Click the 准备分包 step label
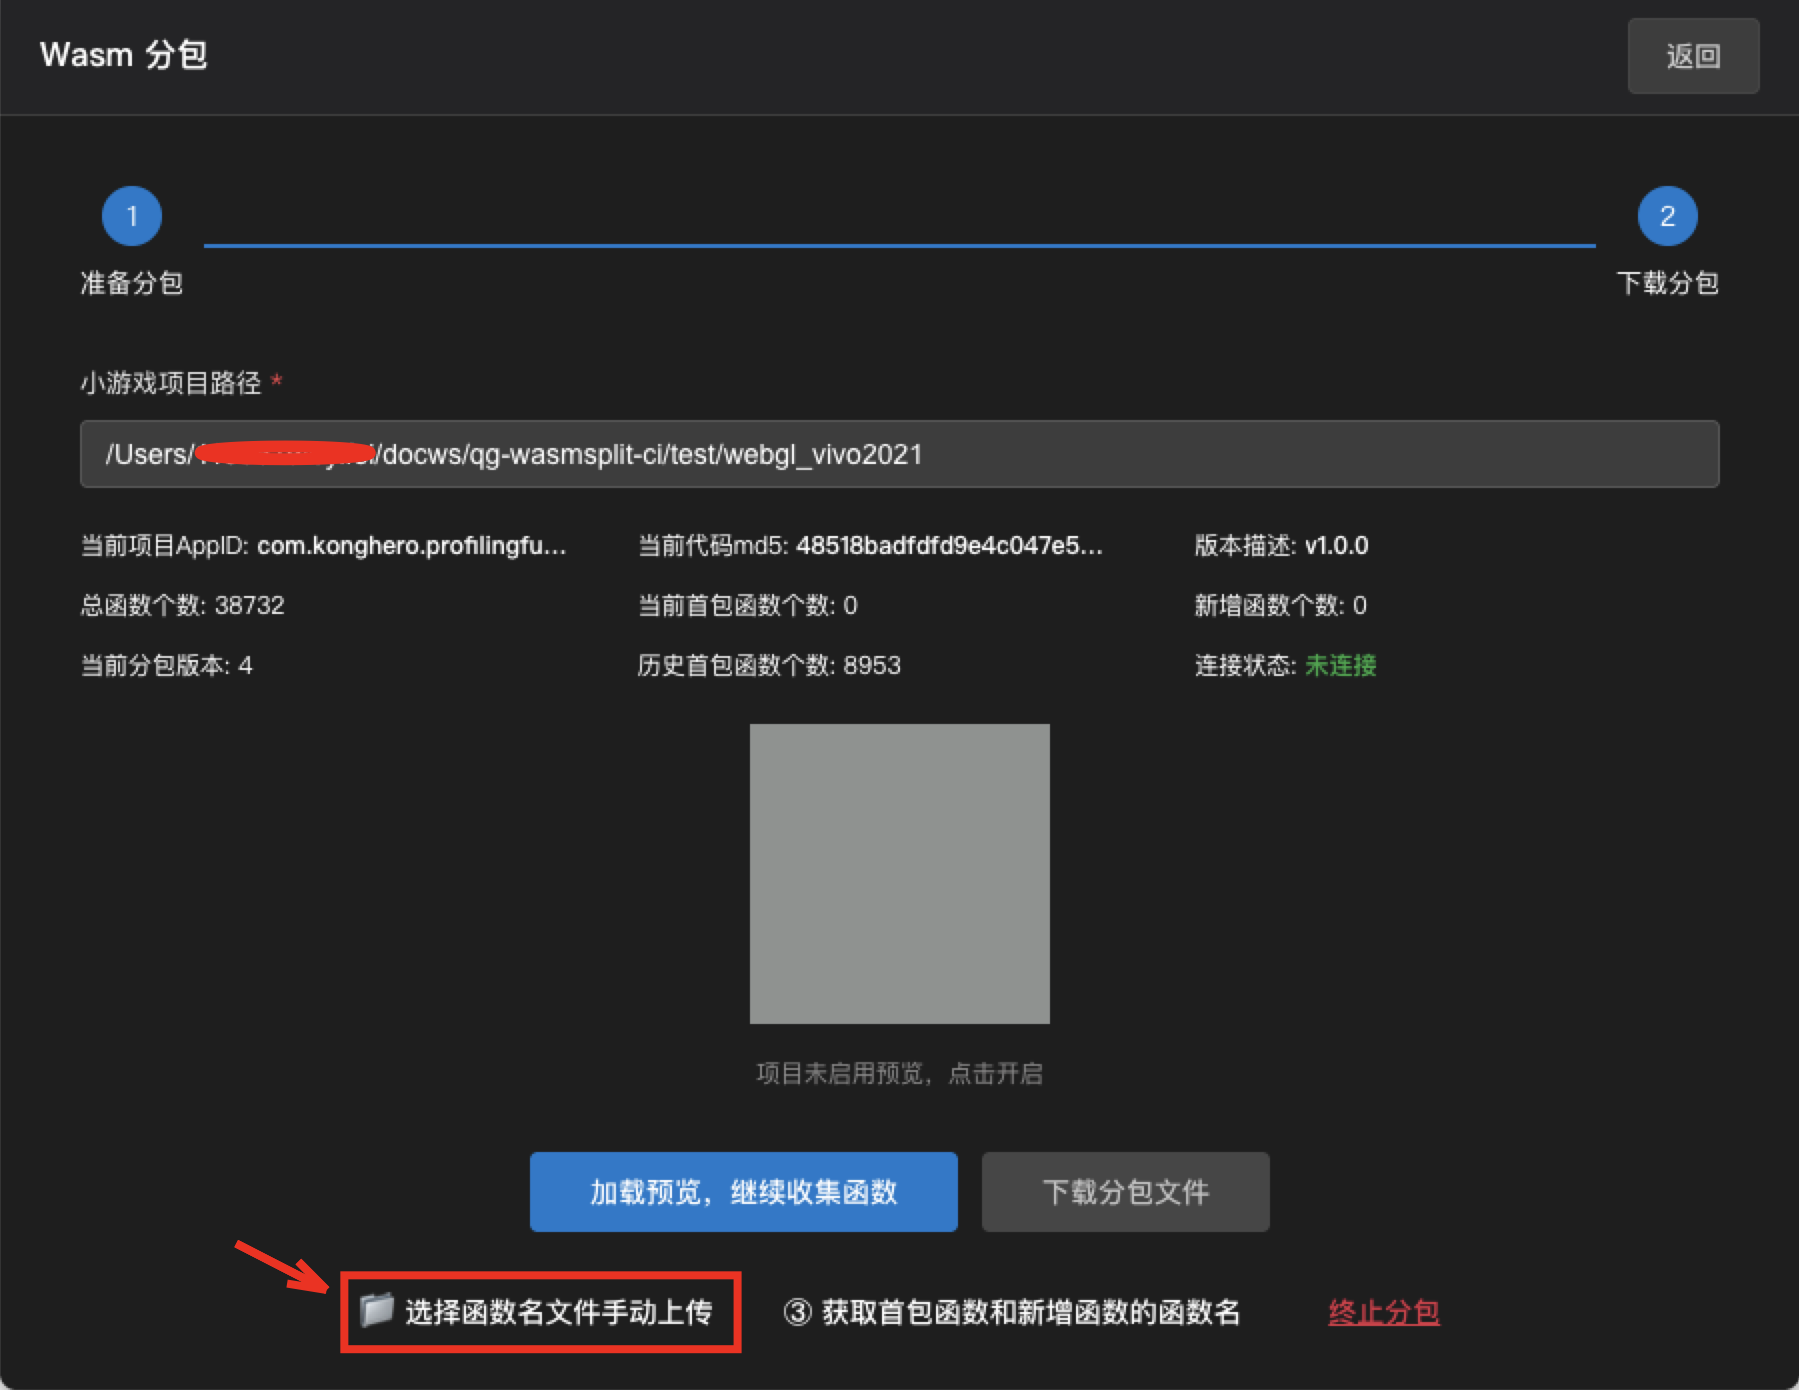Screen dimensions: 1799x1390 [132, 283]
